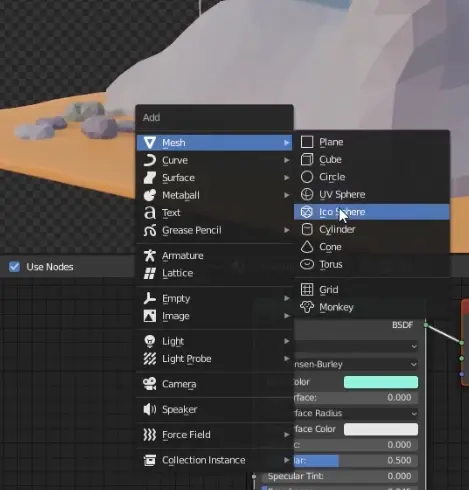The height and width of the screenshot is (490, 469).
Task: Click the Armature figure icon
Action: point(150,256)
